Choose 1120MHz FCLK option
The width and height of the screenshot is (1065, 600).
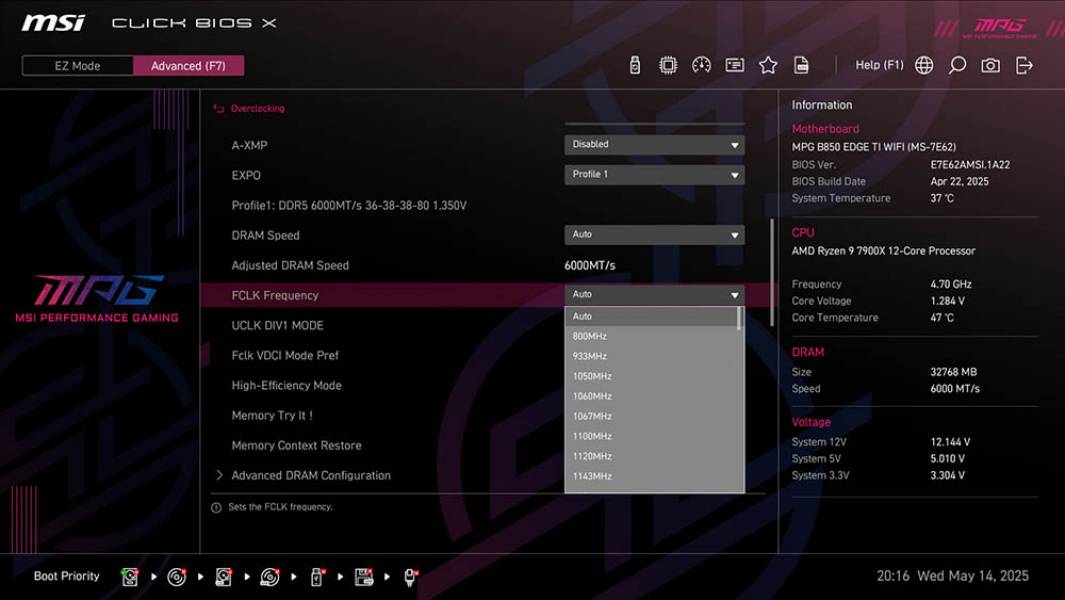651,457
